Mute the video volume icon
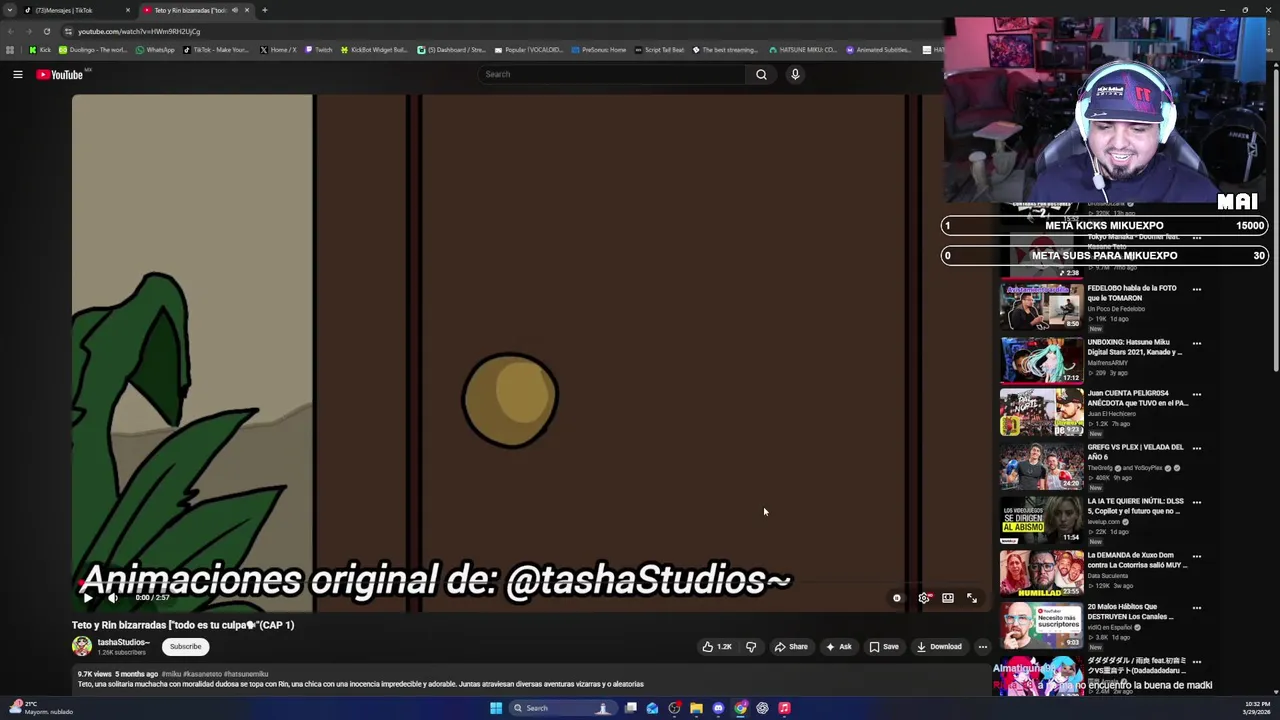The height and width of the screenshot is (720, 1280). (x=113, y=598)
